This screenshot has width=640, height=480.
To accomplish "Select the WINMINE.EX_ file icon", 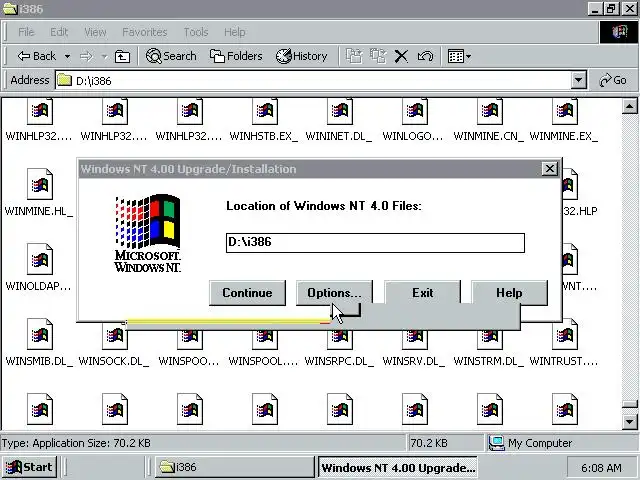I will (x=565, y=111).
